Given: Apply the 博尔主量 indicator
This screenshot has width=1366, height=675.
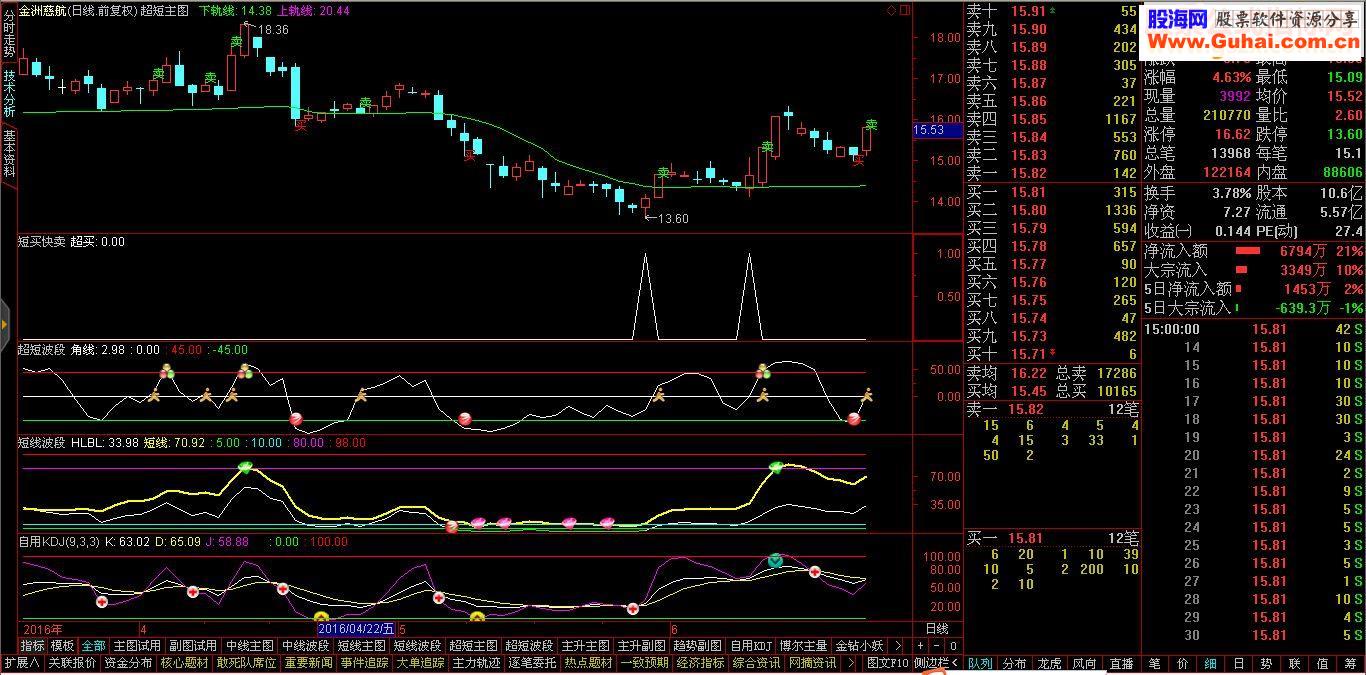Looking at the screenshot, I should coord(804,646).
